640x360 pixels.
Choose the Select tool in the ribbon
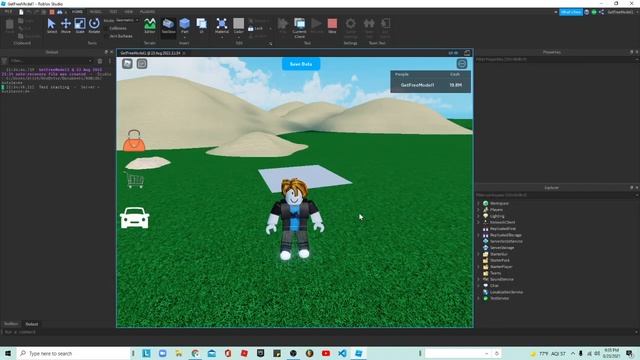tap(51, 25)
